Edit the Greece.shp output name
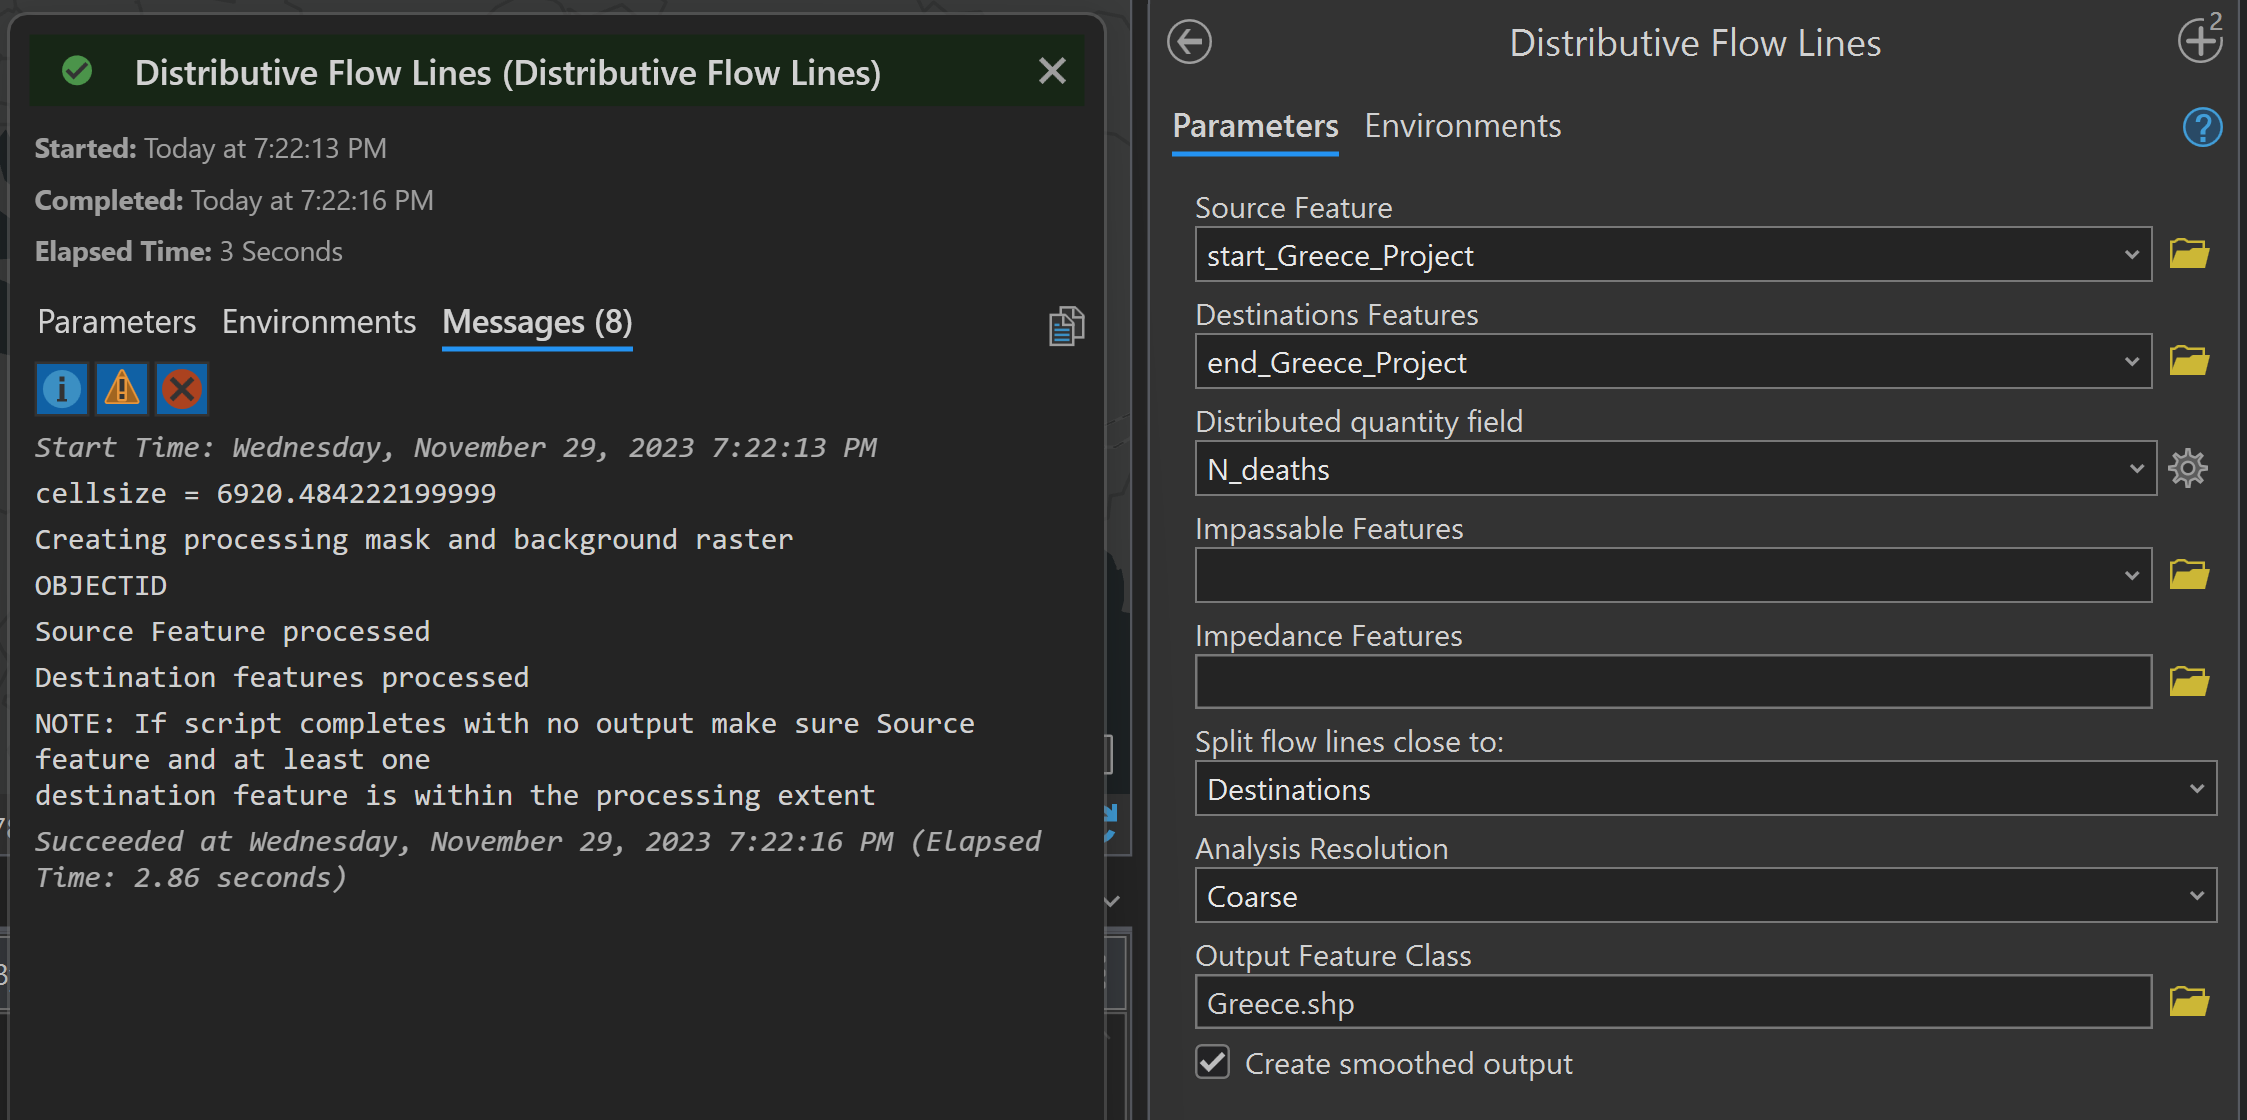Viewport: 2247px width, 1120px height. pos(1673,1001)
